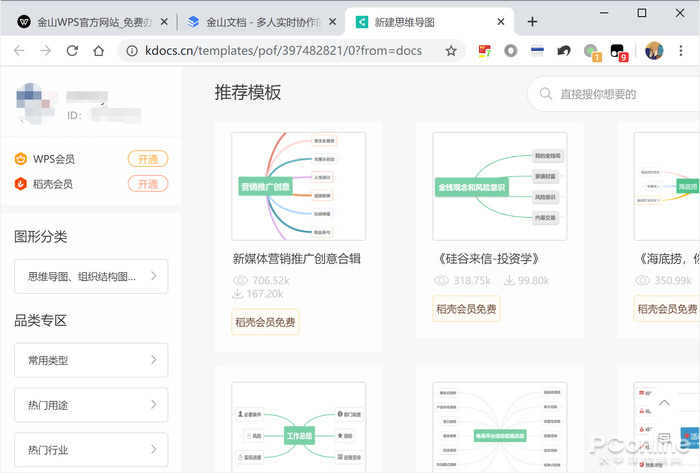Open Chrome profile avatar icon

point(655,50)
